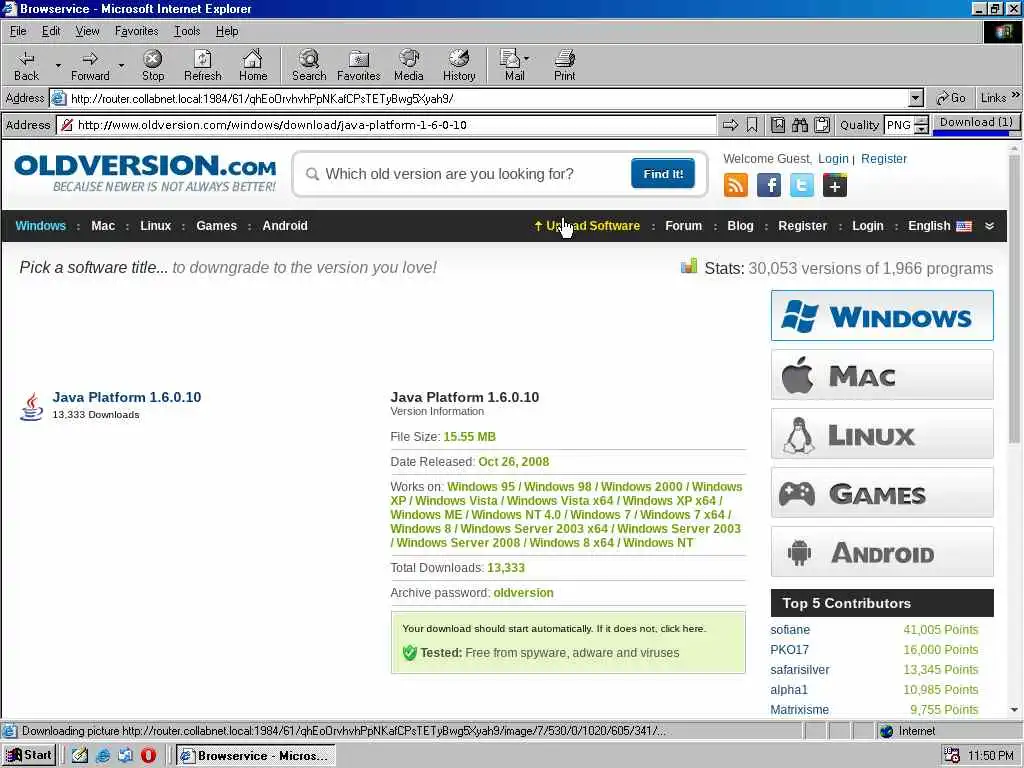Open the Facebook icon
The height and width of the screenshot is (768, 1024).
(769, 185)
